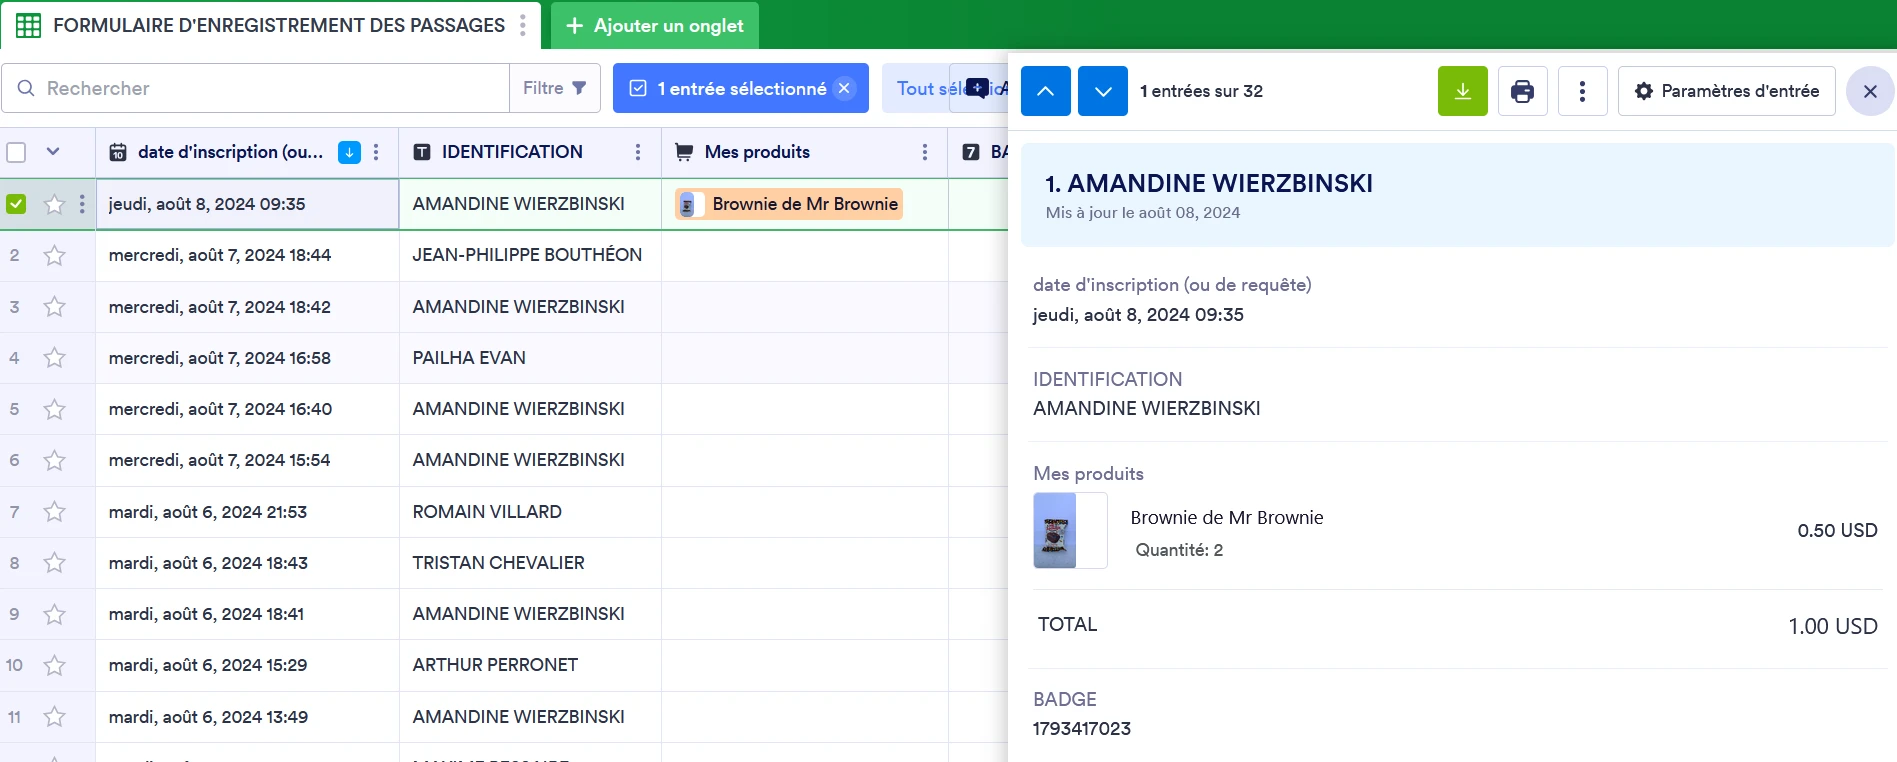
Task: Print the current entry
Action: [1523, 91]
